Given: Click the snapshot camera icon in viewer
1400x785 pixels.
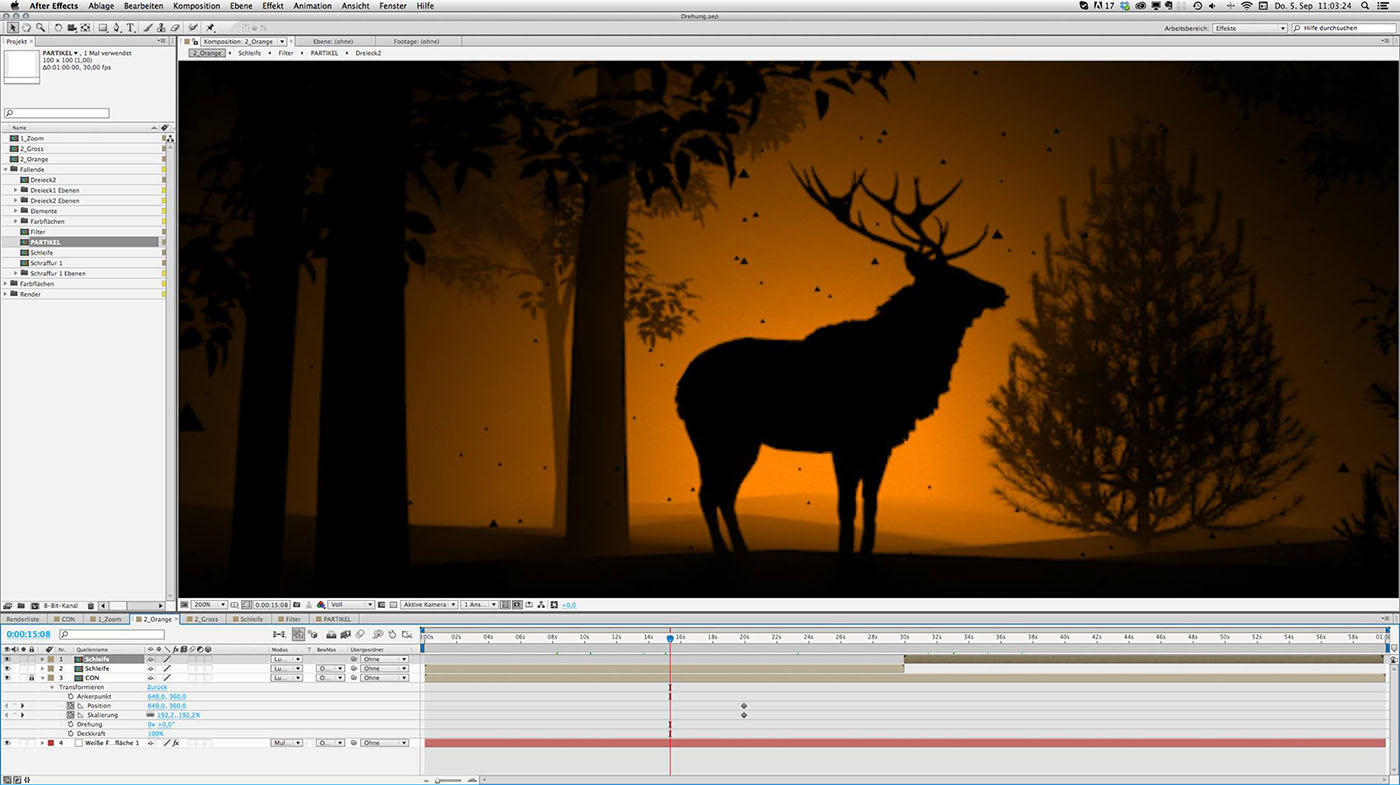Looking at the screenshot, I should 296,605.
